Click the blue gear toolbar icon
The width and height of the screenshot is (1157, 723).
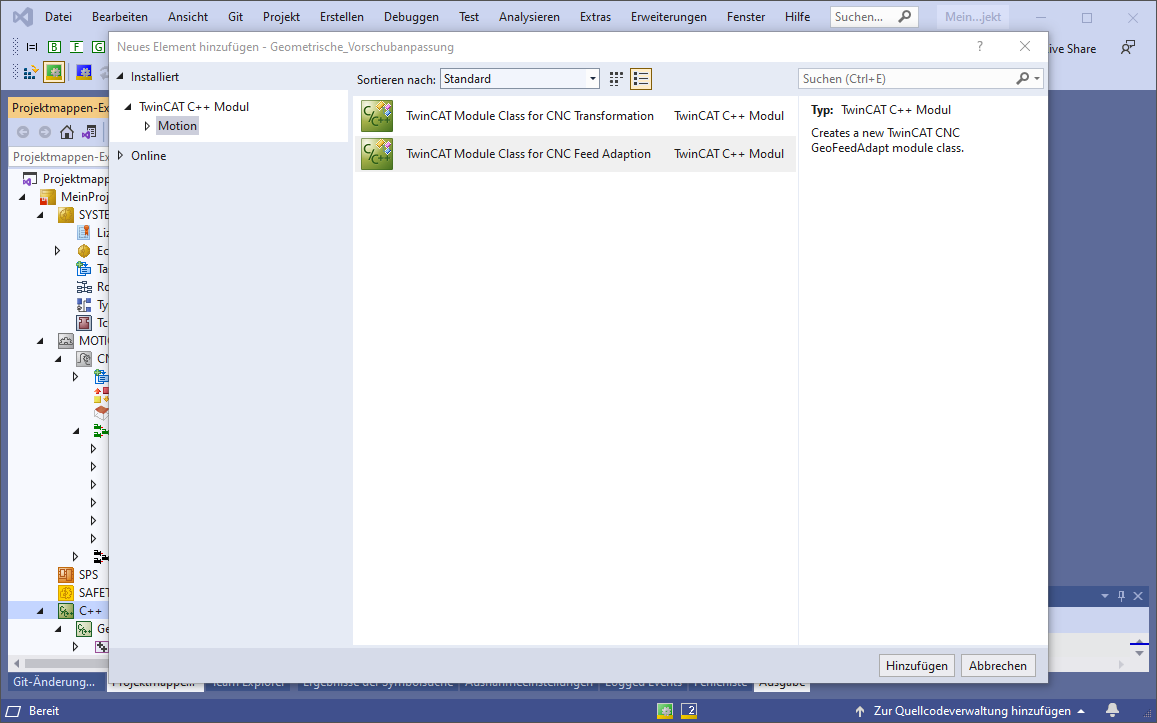[84, 72]
